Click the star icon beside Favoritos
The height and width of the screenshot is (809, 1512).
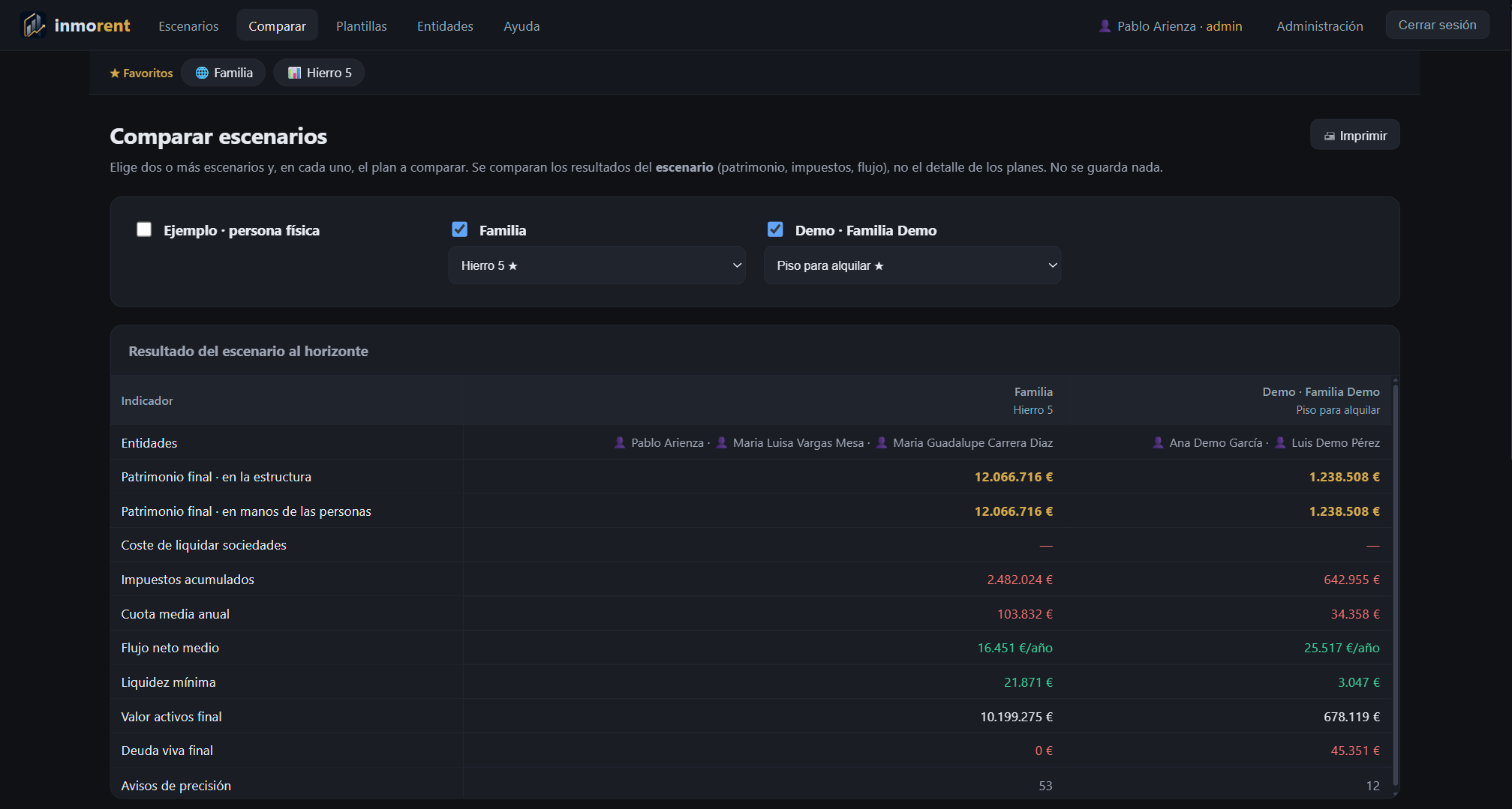pyautogui.click(x=115, y=73)
